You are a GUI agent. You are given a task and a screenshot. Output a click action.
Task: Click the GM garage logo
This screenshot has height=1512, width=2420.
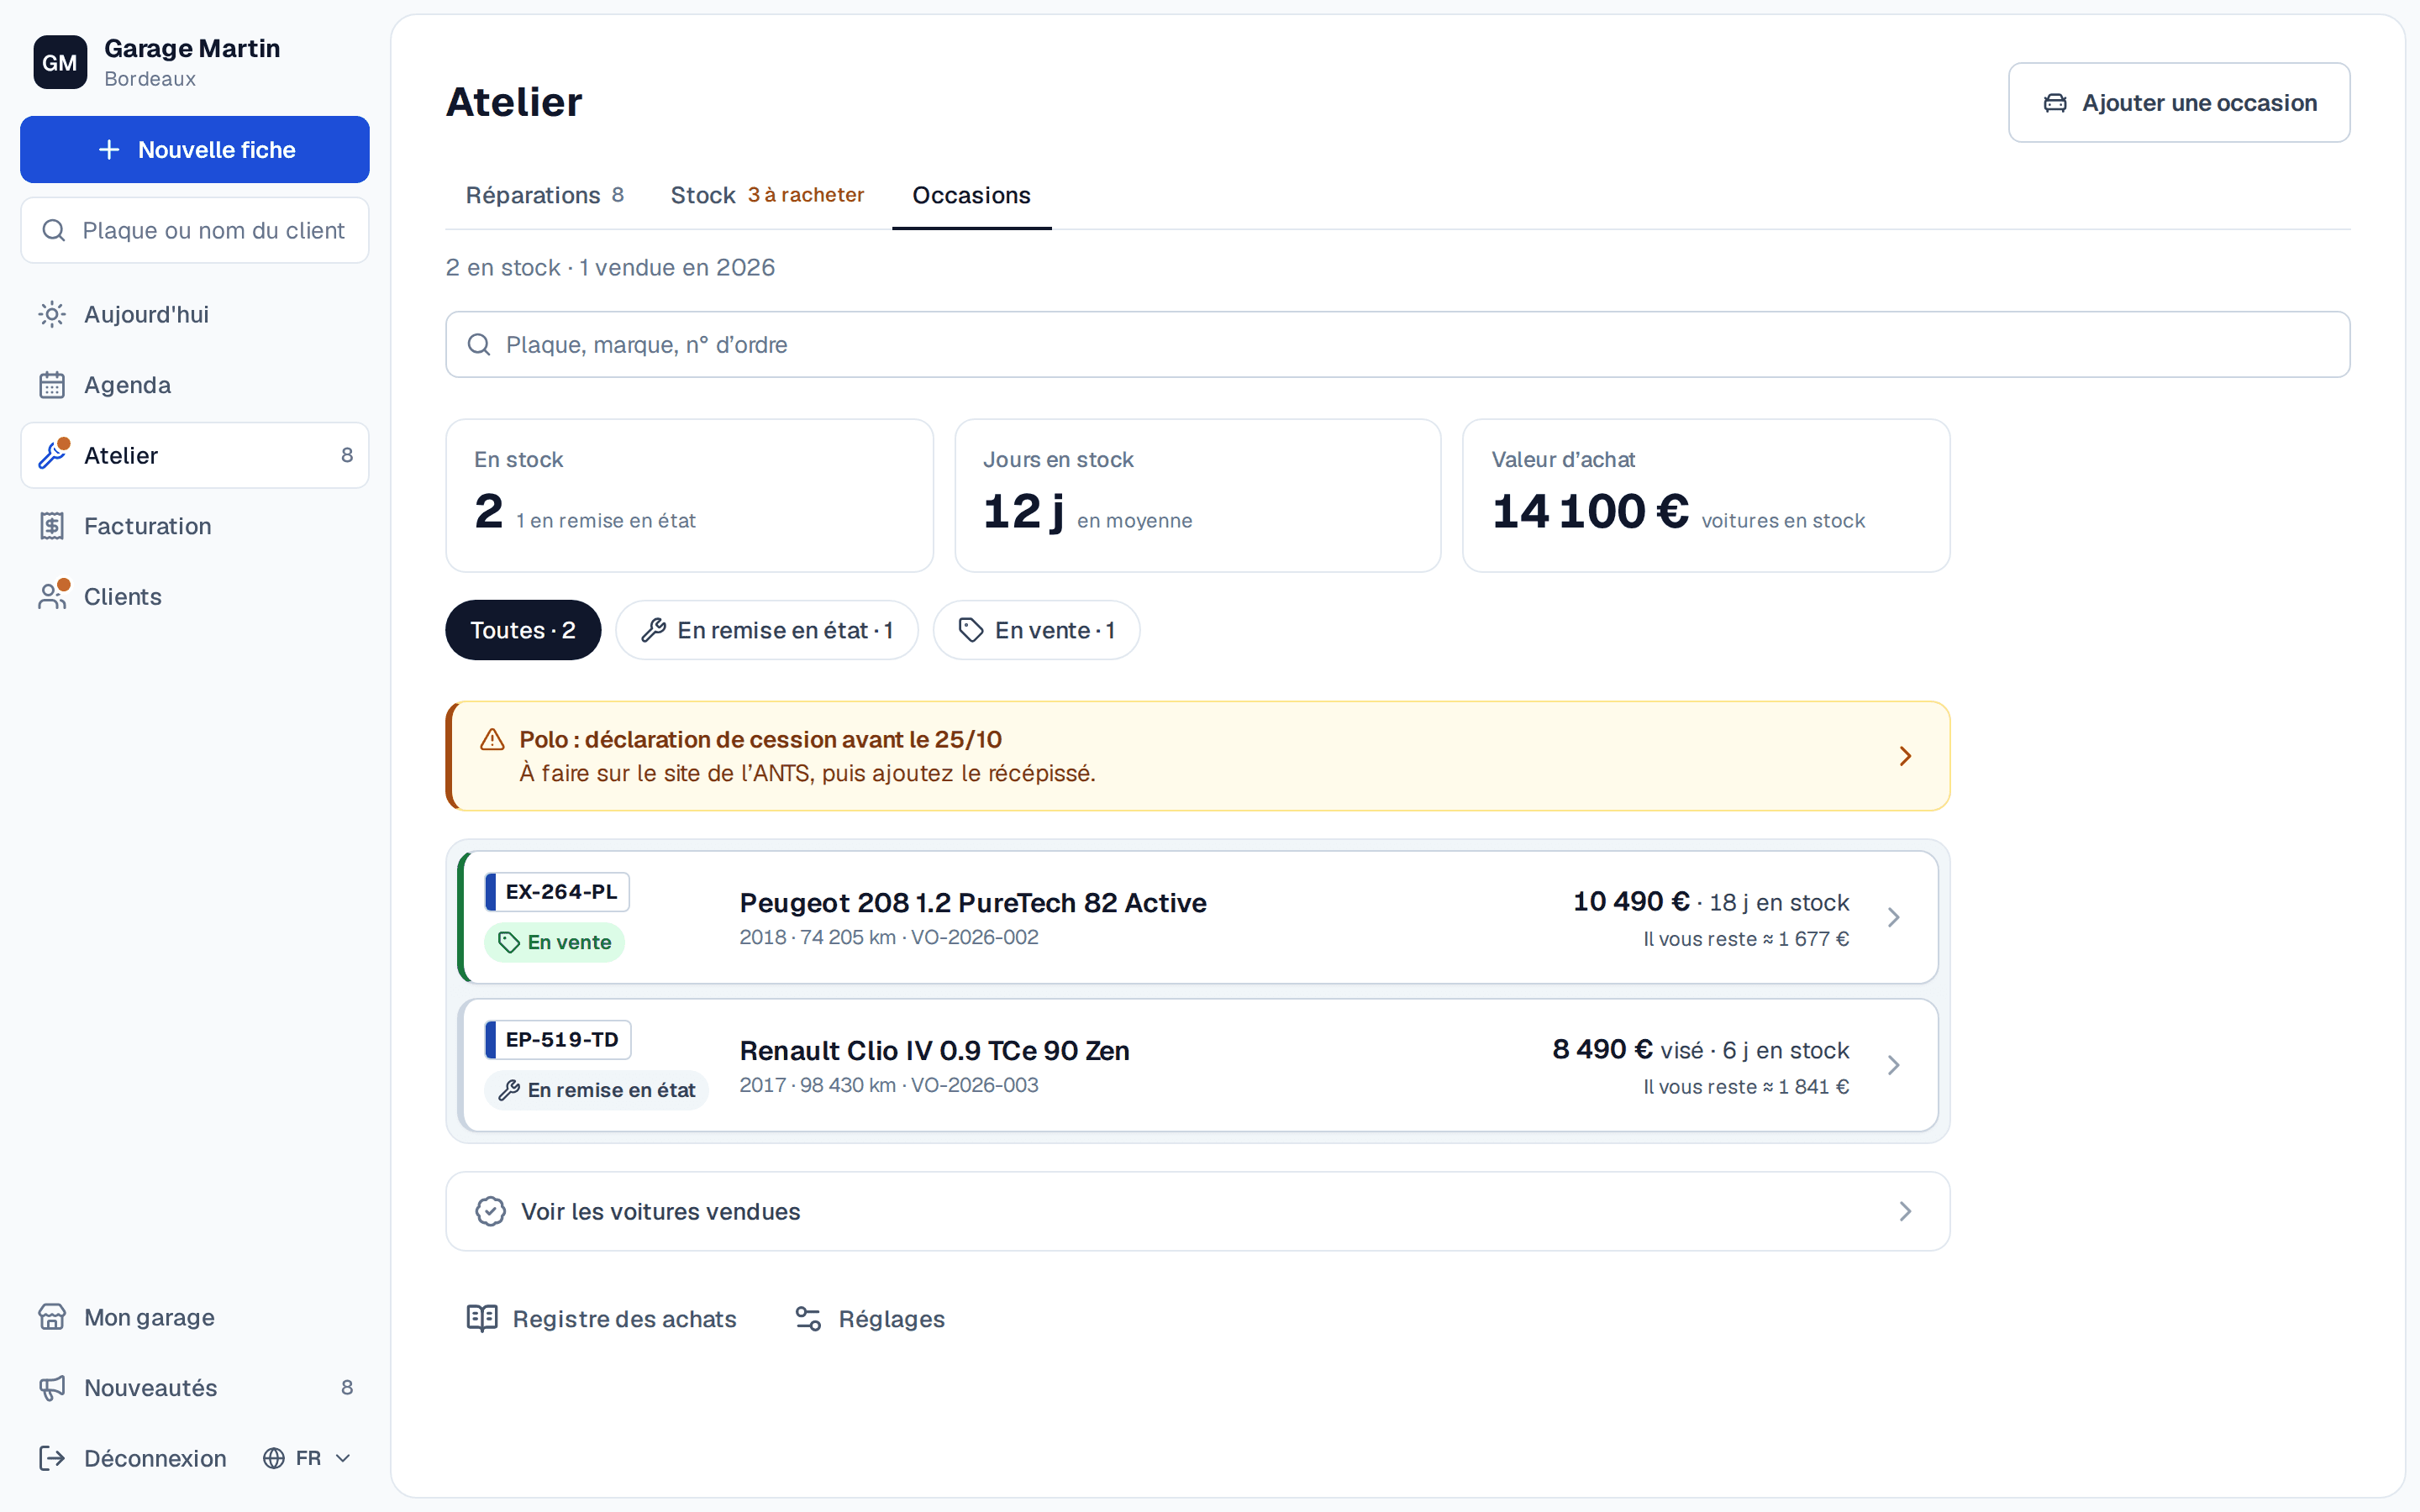[60, 62]
